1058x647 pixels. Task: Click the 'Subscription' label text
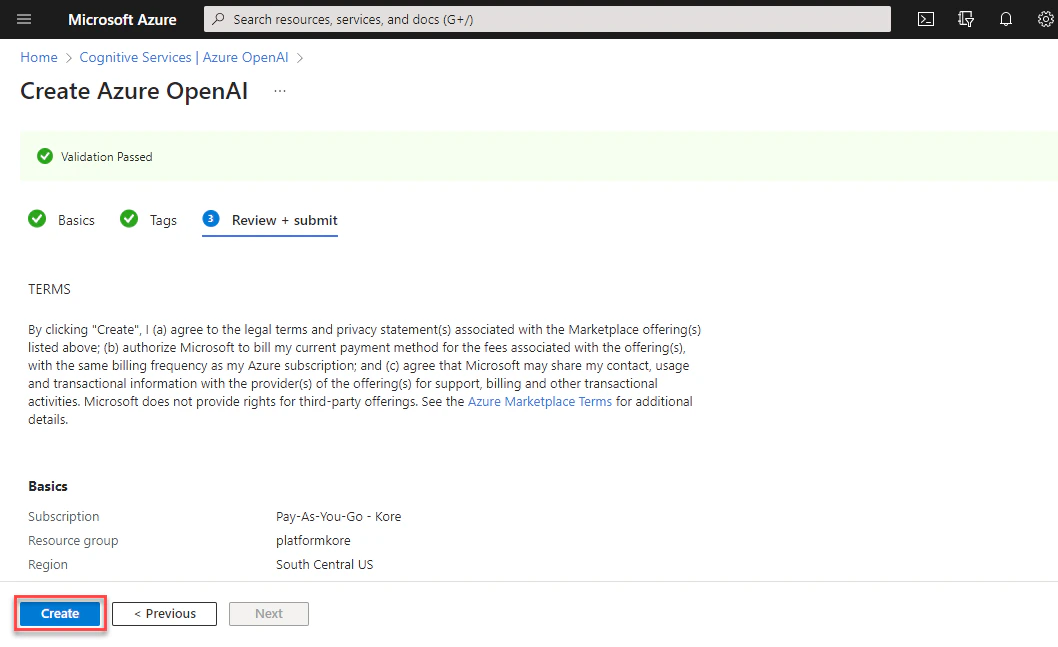[x=63, y=516]
